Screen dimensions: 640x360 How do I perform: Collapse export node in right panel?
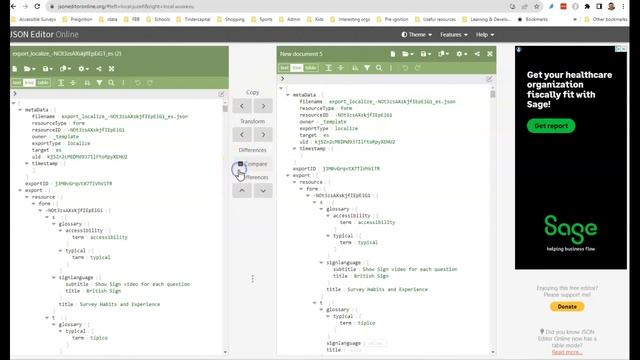[288, 176]
